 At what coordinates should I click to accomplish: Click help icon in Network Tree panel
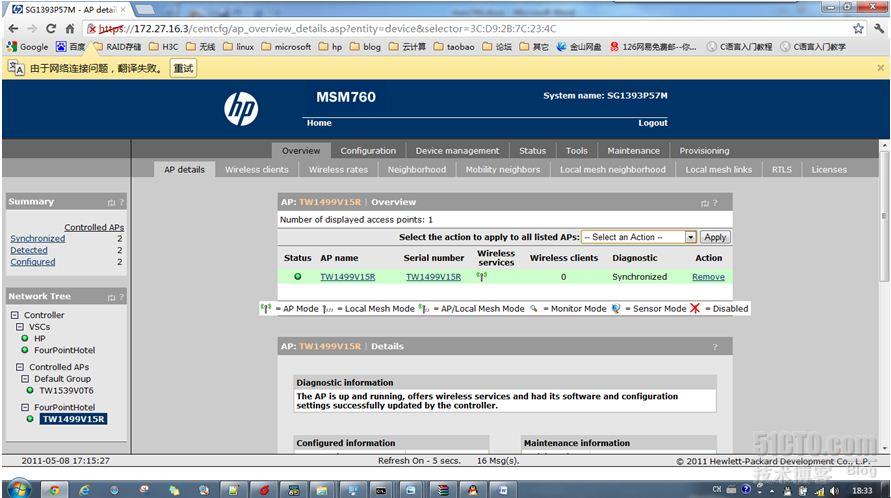click(x=121, y=297)
